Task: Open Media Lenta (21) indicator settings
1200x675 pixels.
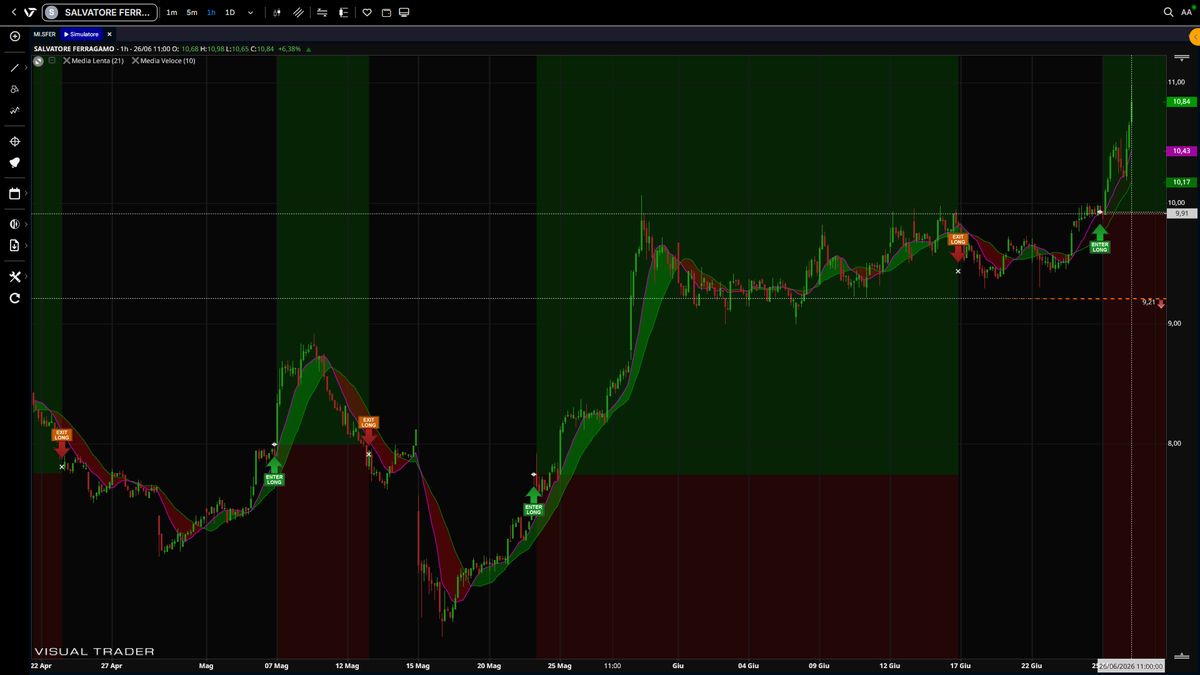Action: click(97, 60)
